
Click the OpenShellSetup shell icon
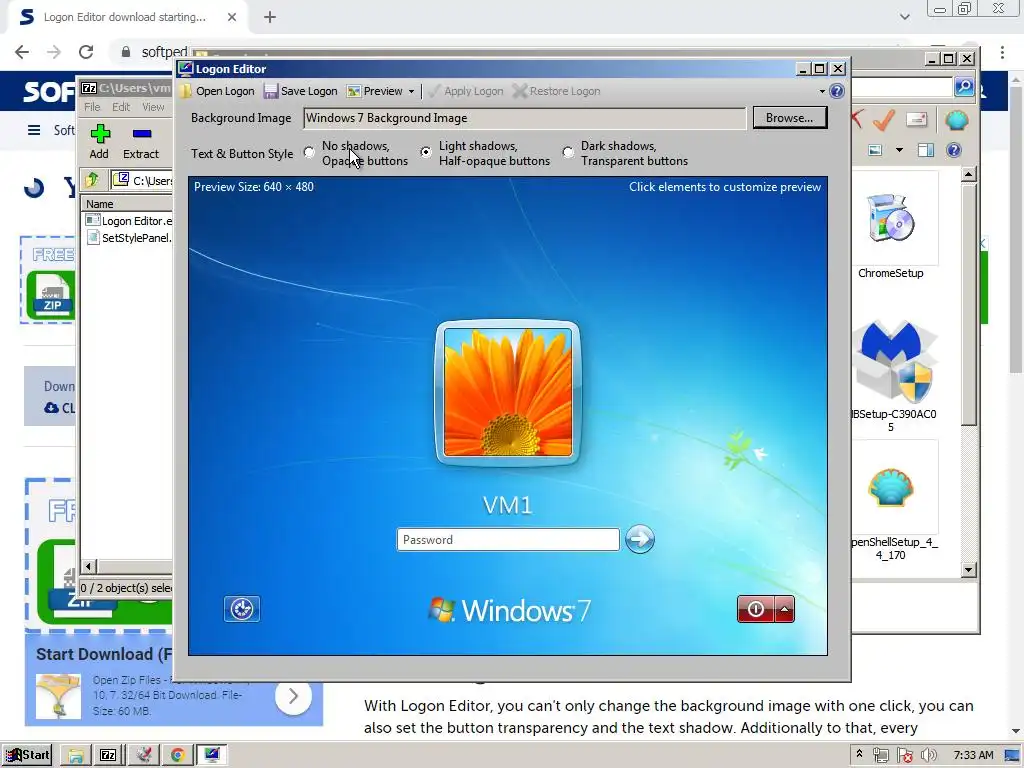click(891, 488)
